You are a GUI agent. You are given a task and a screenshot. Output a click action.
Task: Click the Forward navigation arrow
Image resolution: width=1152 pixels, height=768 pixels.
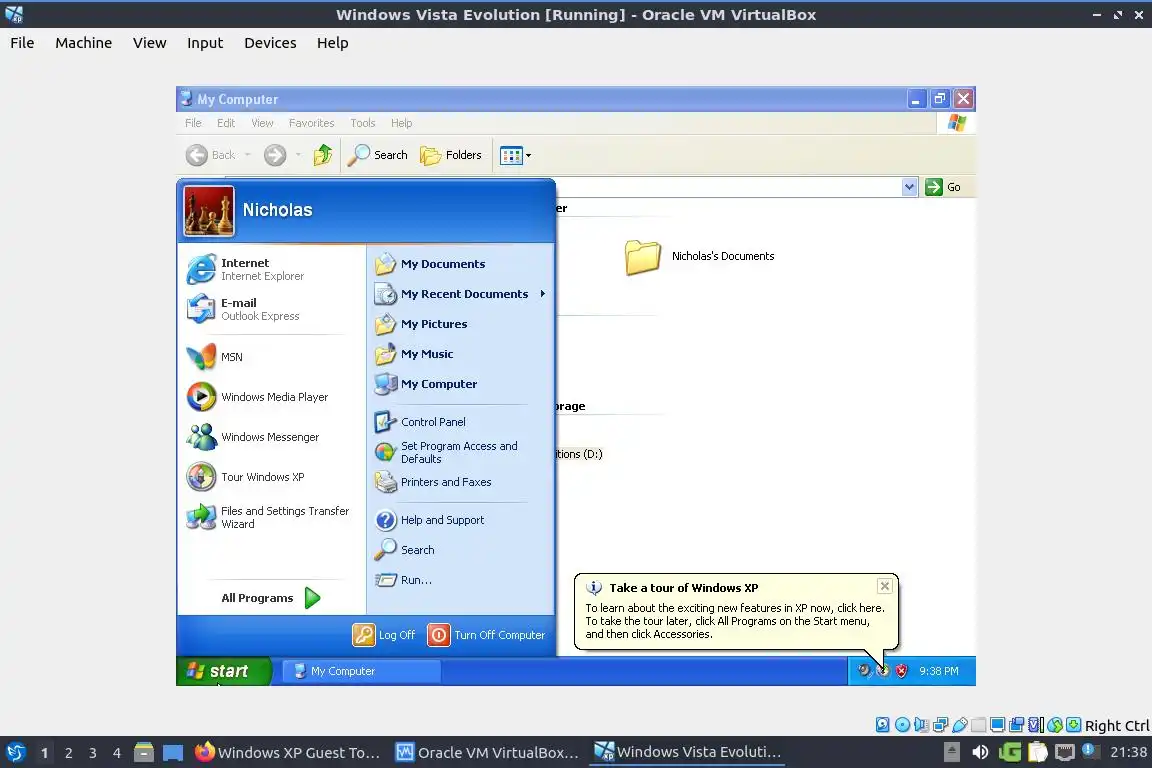275,155
